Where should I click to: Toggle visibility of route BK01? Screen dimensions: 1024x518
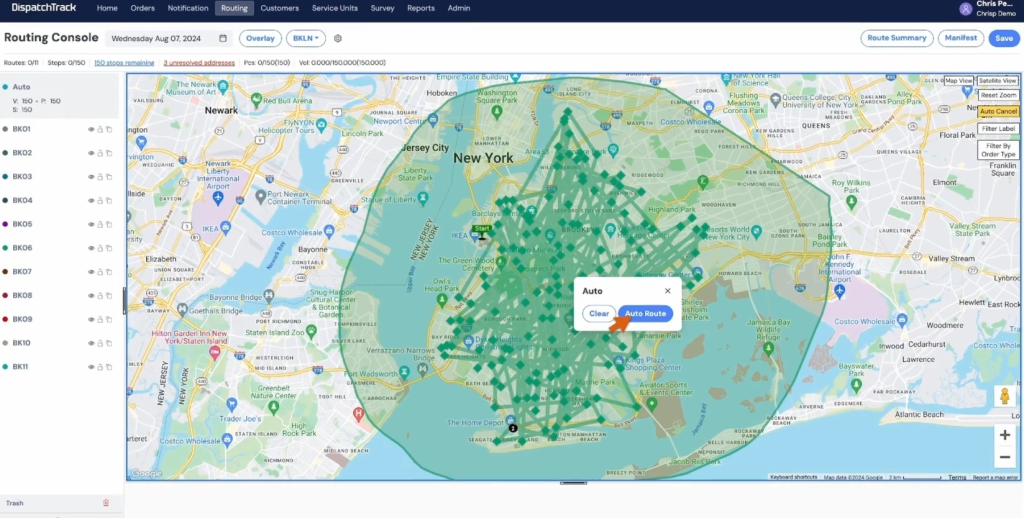91,129
